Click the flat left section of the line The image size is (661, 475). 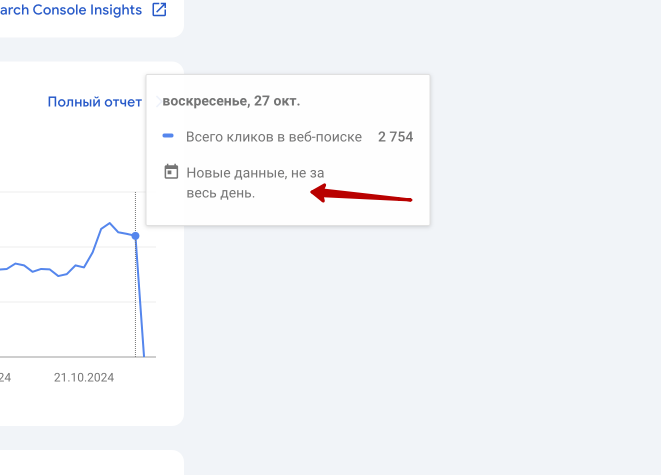[x=40, y=270]
